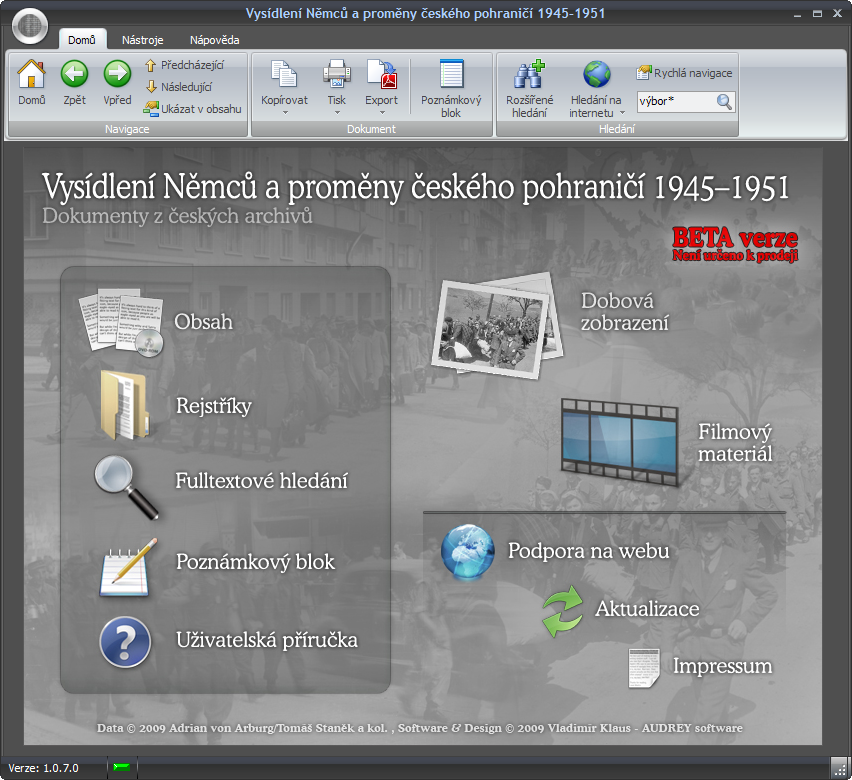Switch to the Nápověda ribbon tab

214,40
